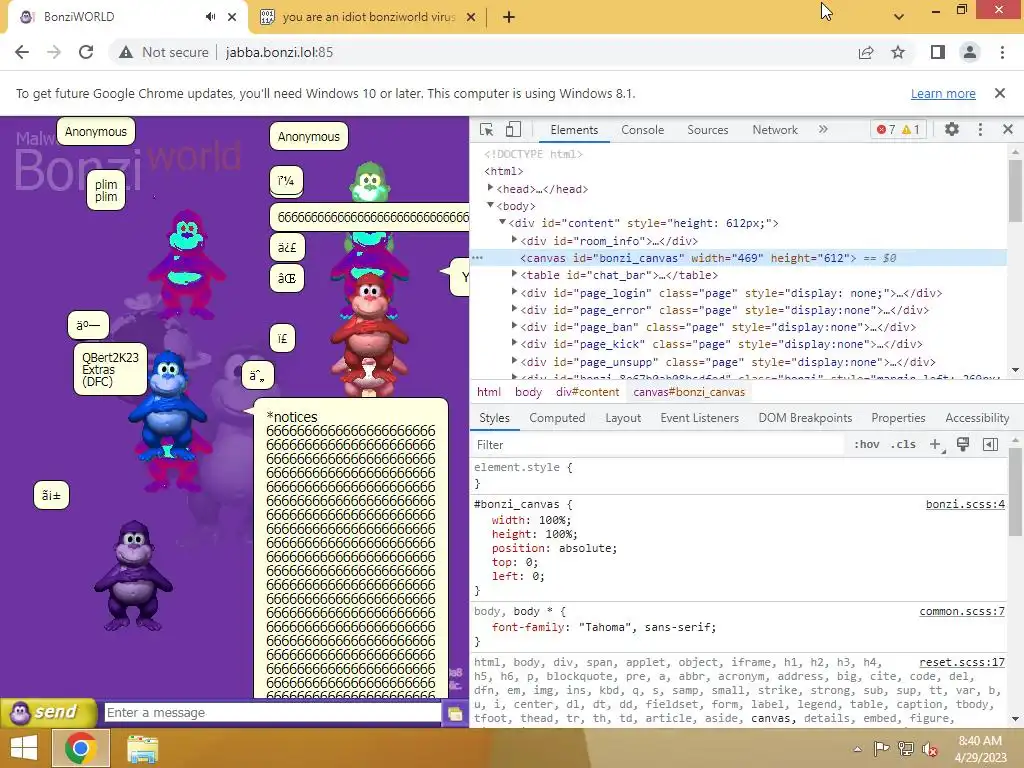Click the Chrome taskbar icon
The image size is (1024, 768).
[80, 748]
